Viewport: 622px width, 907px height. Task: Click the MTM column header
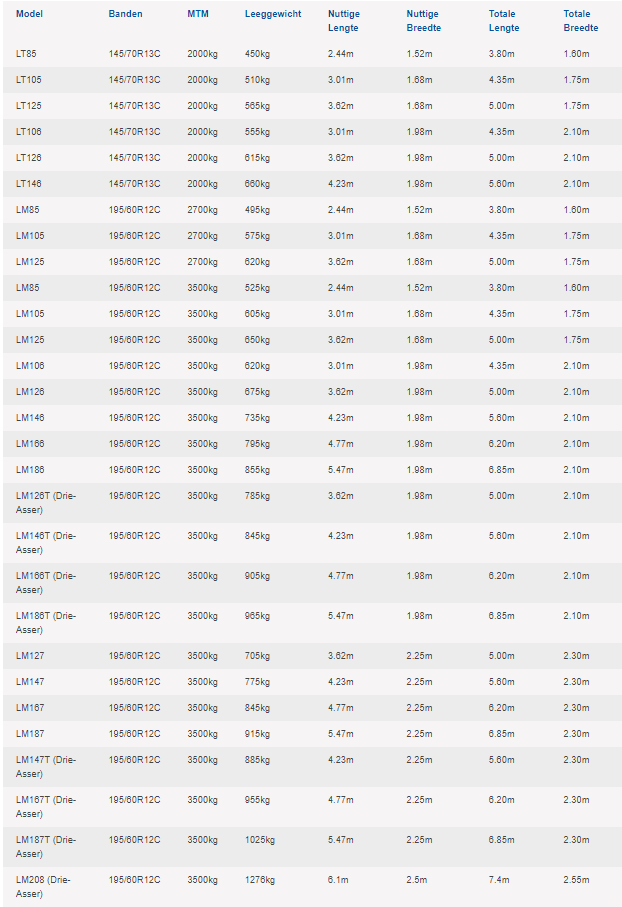click(198, 14)
